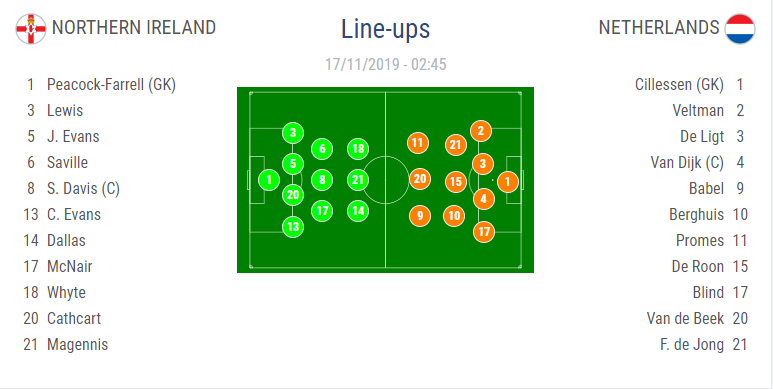The height and width of the screenshot is (389, 773).
Task: Click the NORTHERN IRELAND team name
Action: [134, 28]
